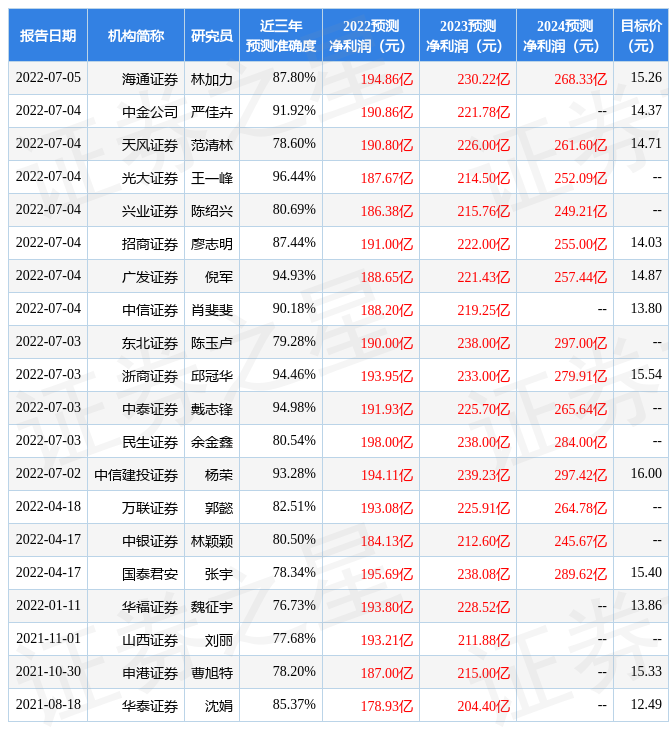Click the 报告日期 column header
Screen dimensions: 669x730
[48, 36]
